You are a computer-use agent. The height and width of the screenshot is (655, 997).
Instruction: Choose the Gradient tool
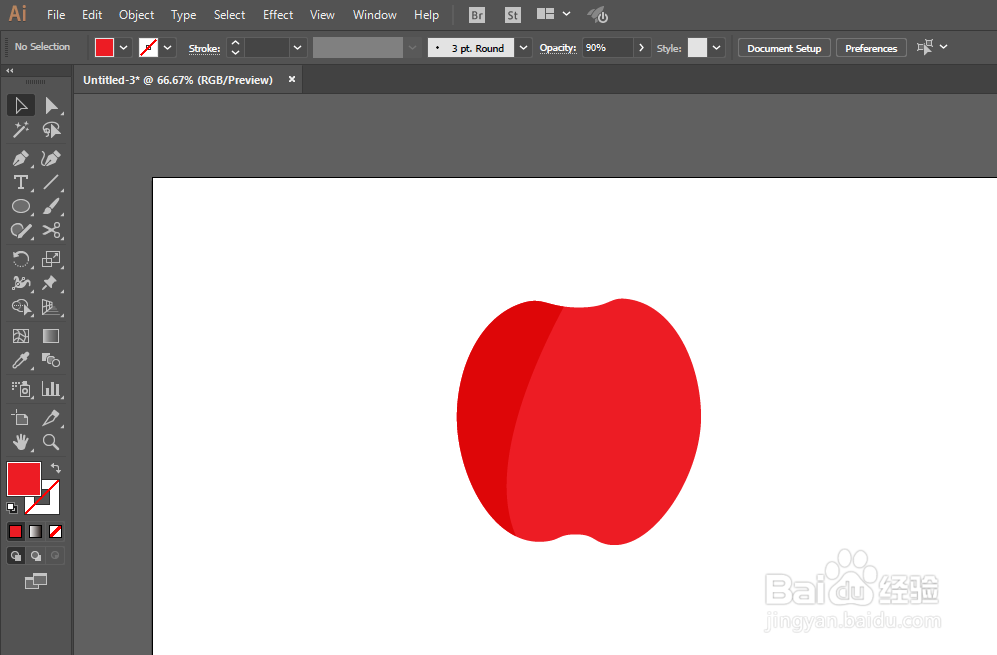[x=51, y=336]
